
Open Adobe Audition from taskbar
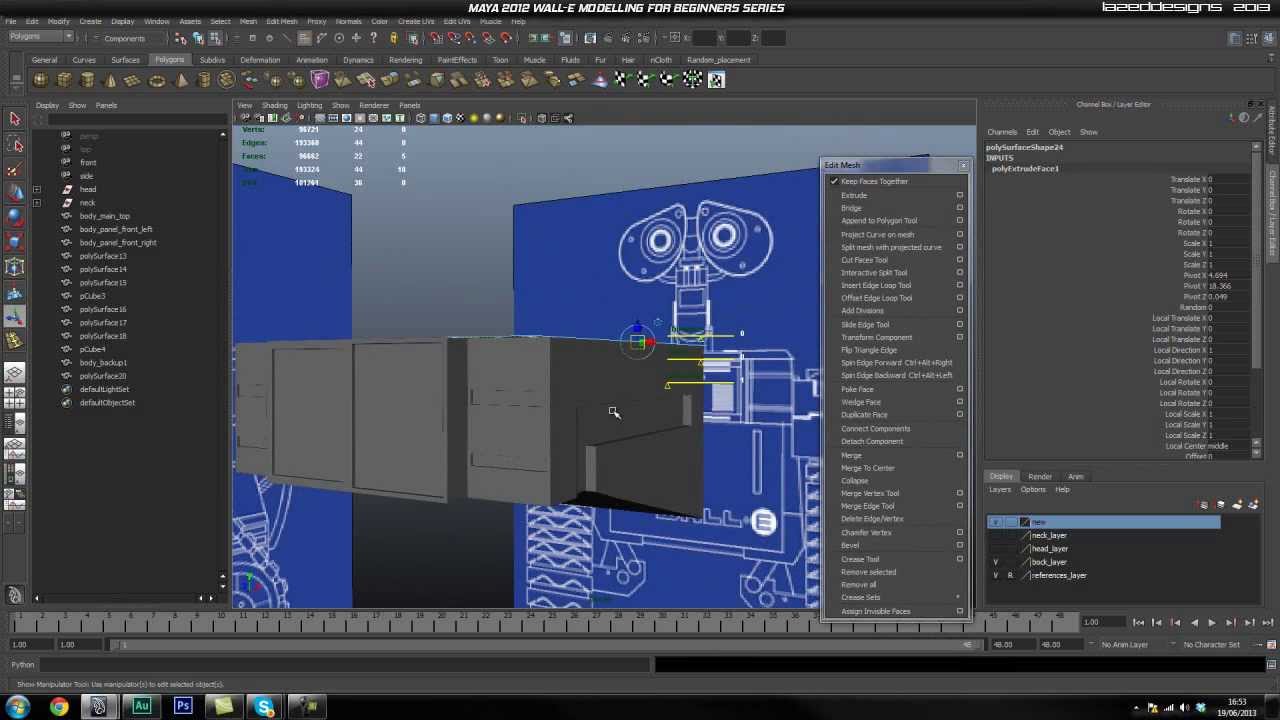[141, 707]
